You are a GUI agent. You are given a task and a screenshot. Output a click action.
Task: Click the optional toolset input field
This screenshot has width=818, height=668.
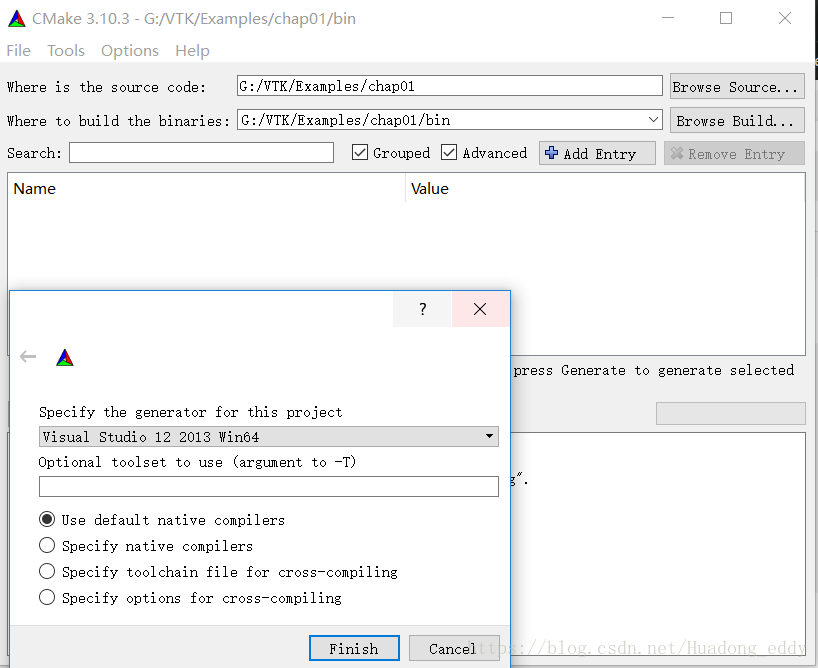click(269, 486)
